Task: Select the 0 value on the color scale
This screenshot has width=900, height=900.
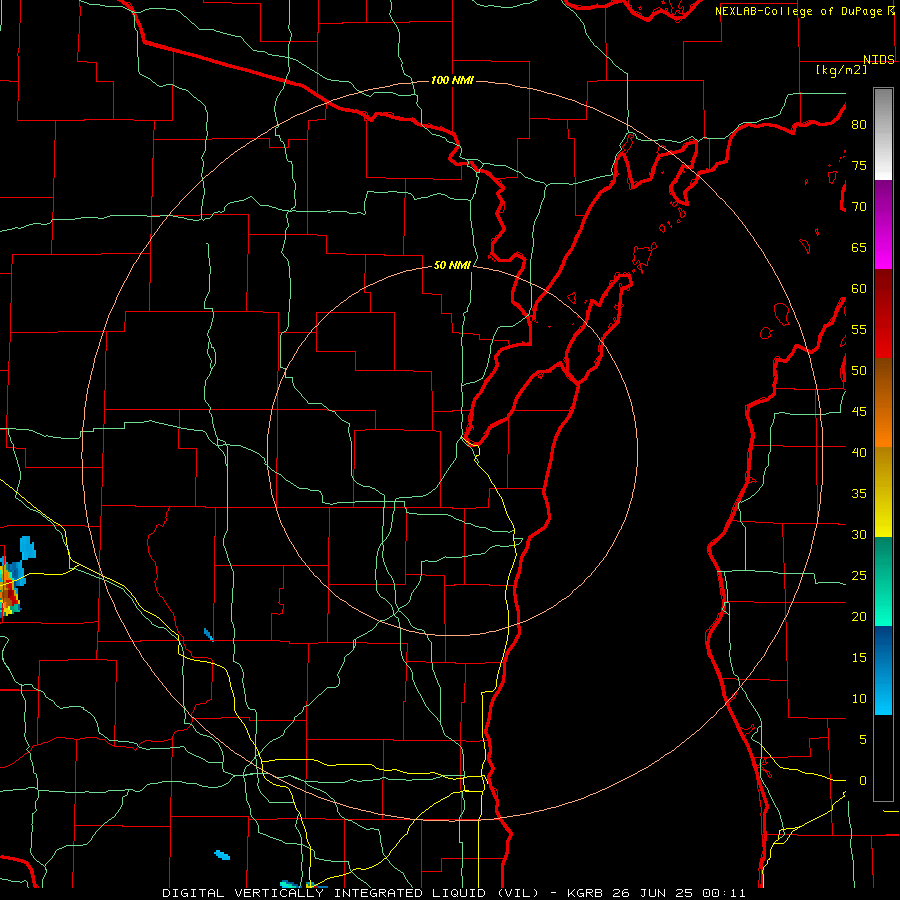Action: coord(863,781)
